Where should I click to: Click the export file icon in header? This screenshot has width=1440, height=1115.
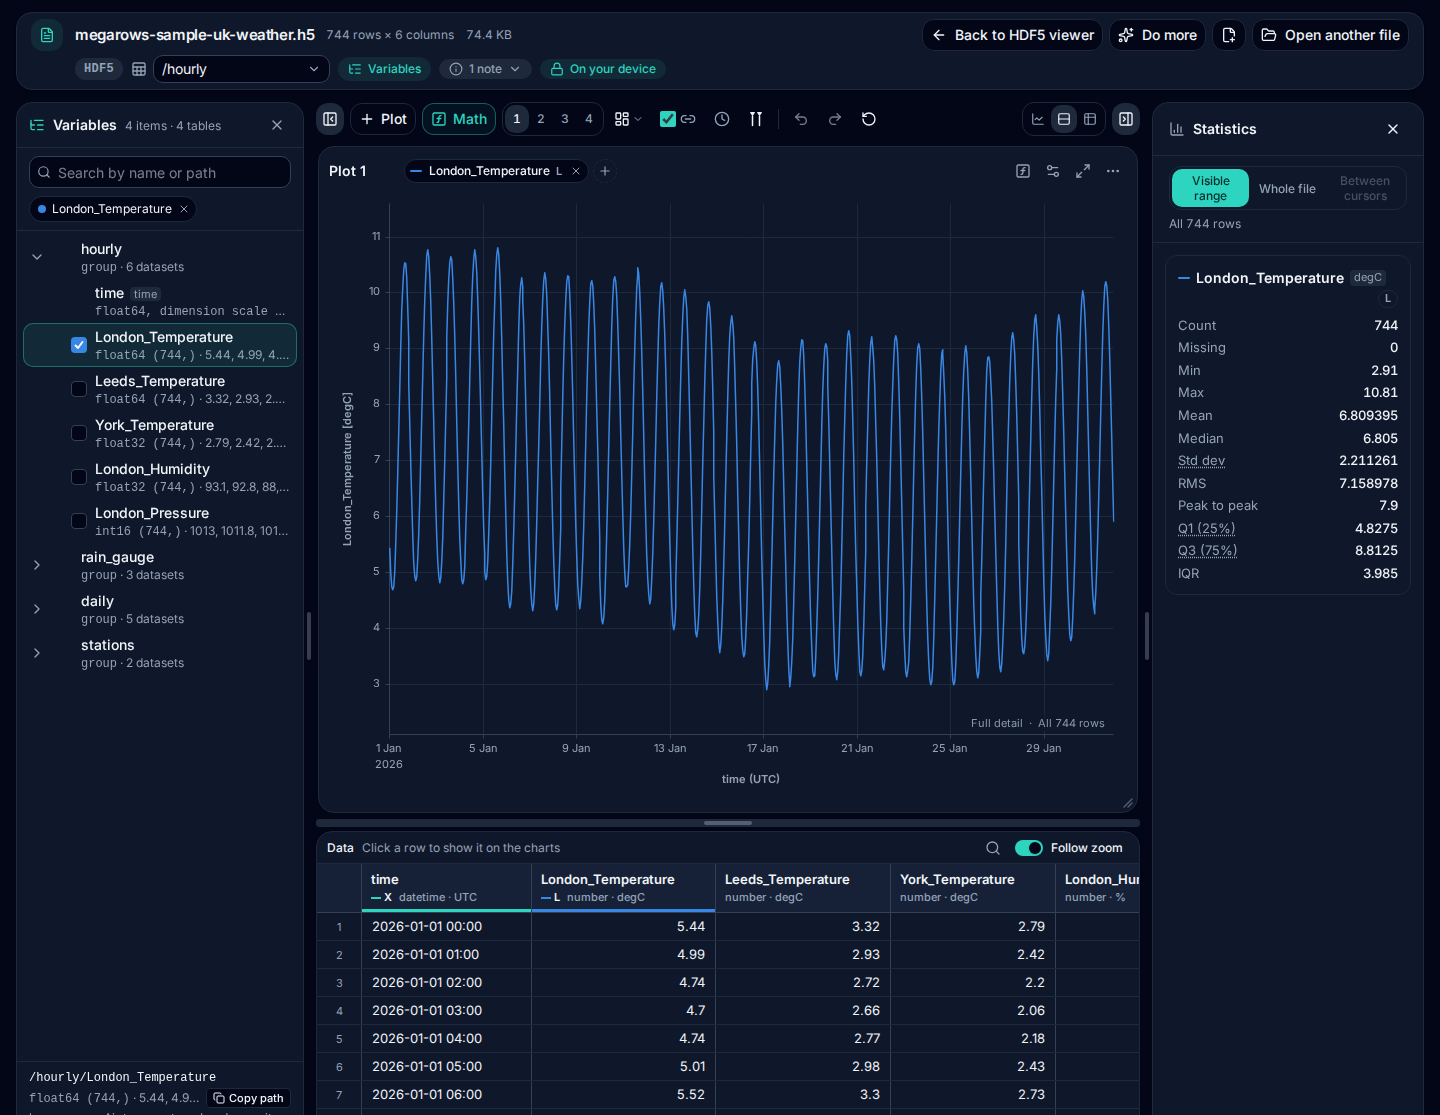(1229, 35)
